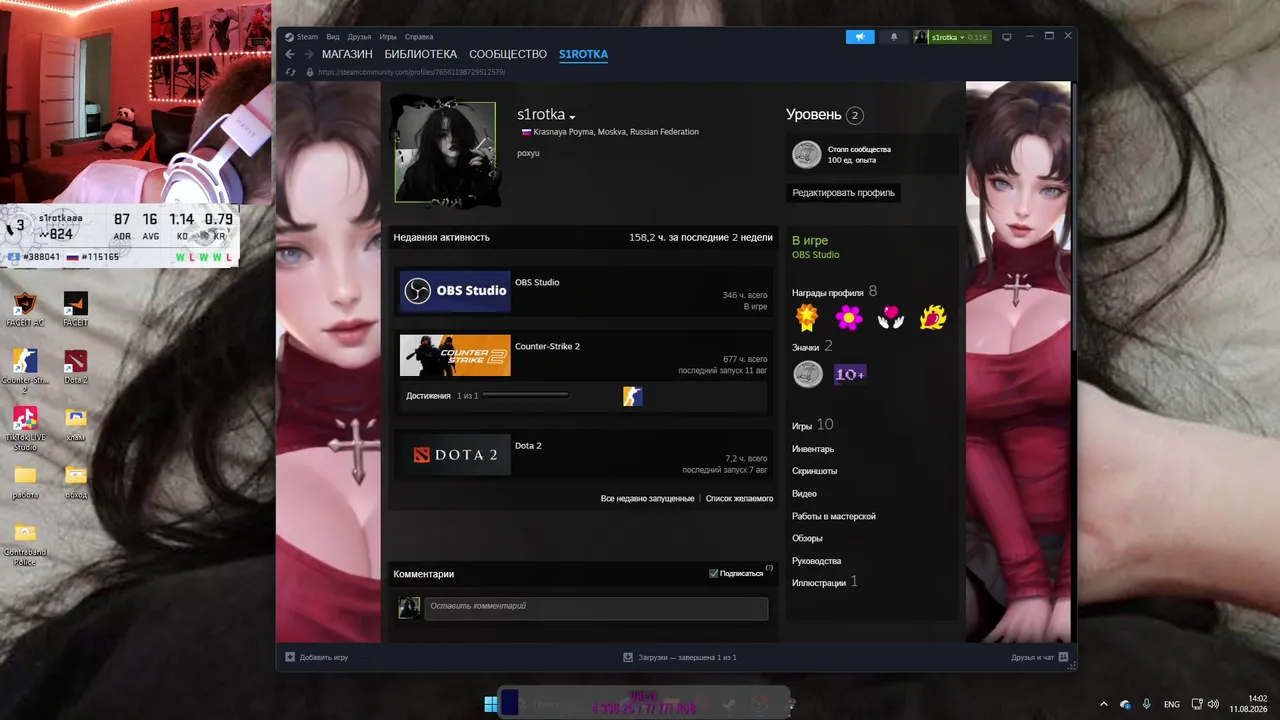Open the Steam announcements megaphone
Image resolution: width=1280 pixels, height=720 pixels.
point(860,37)
